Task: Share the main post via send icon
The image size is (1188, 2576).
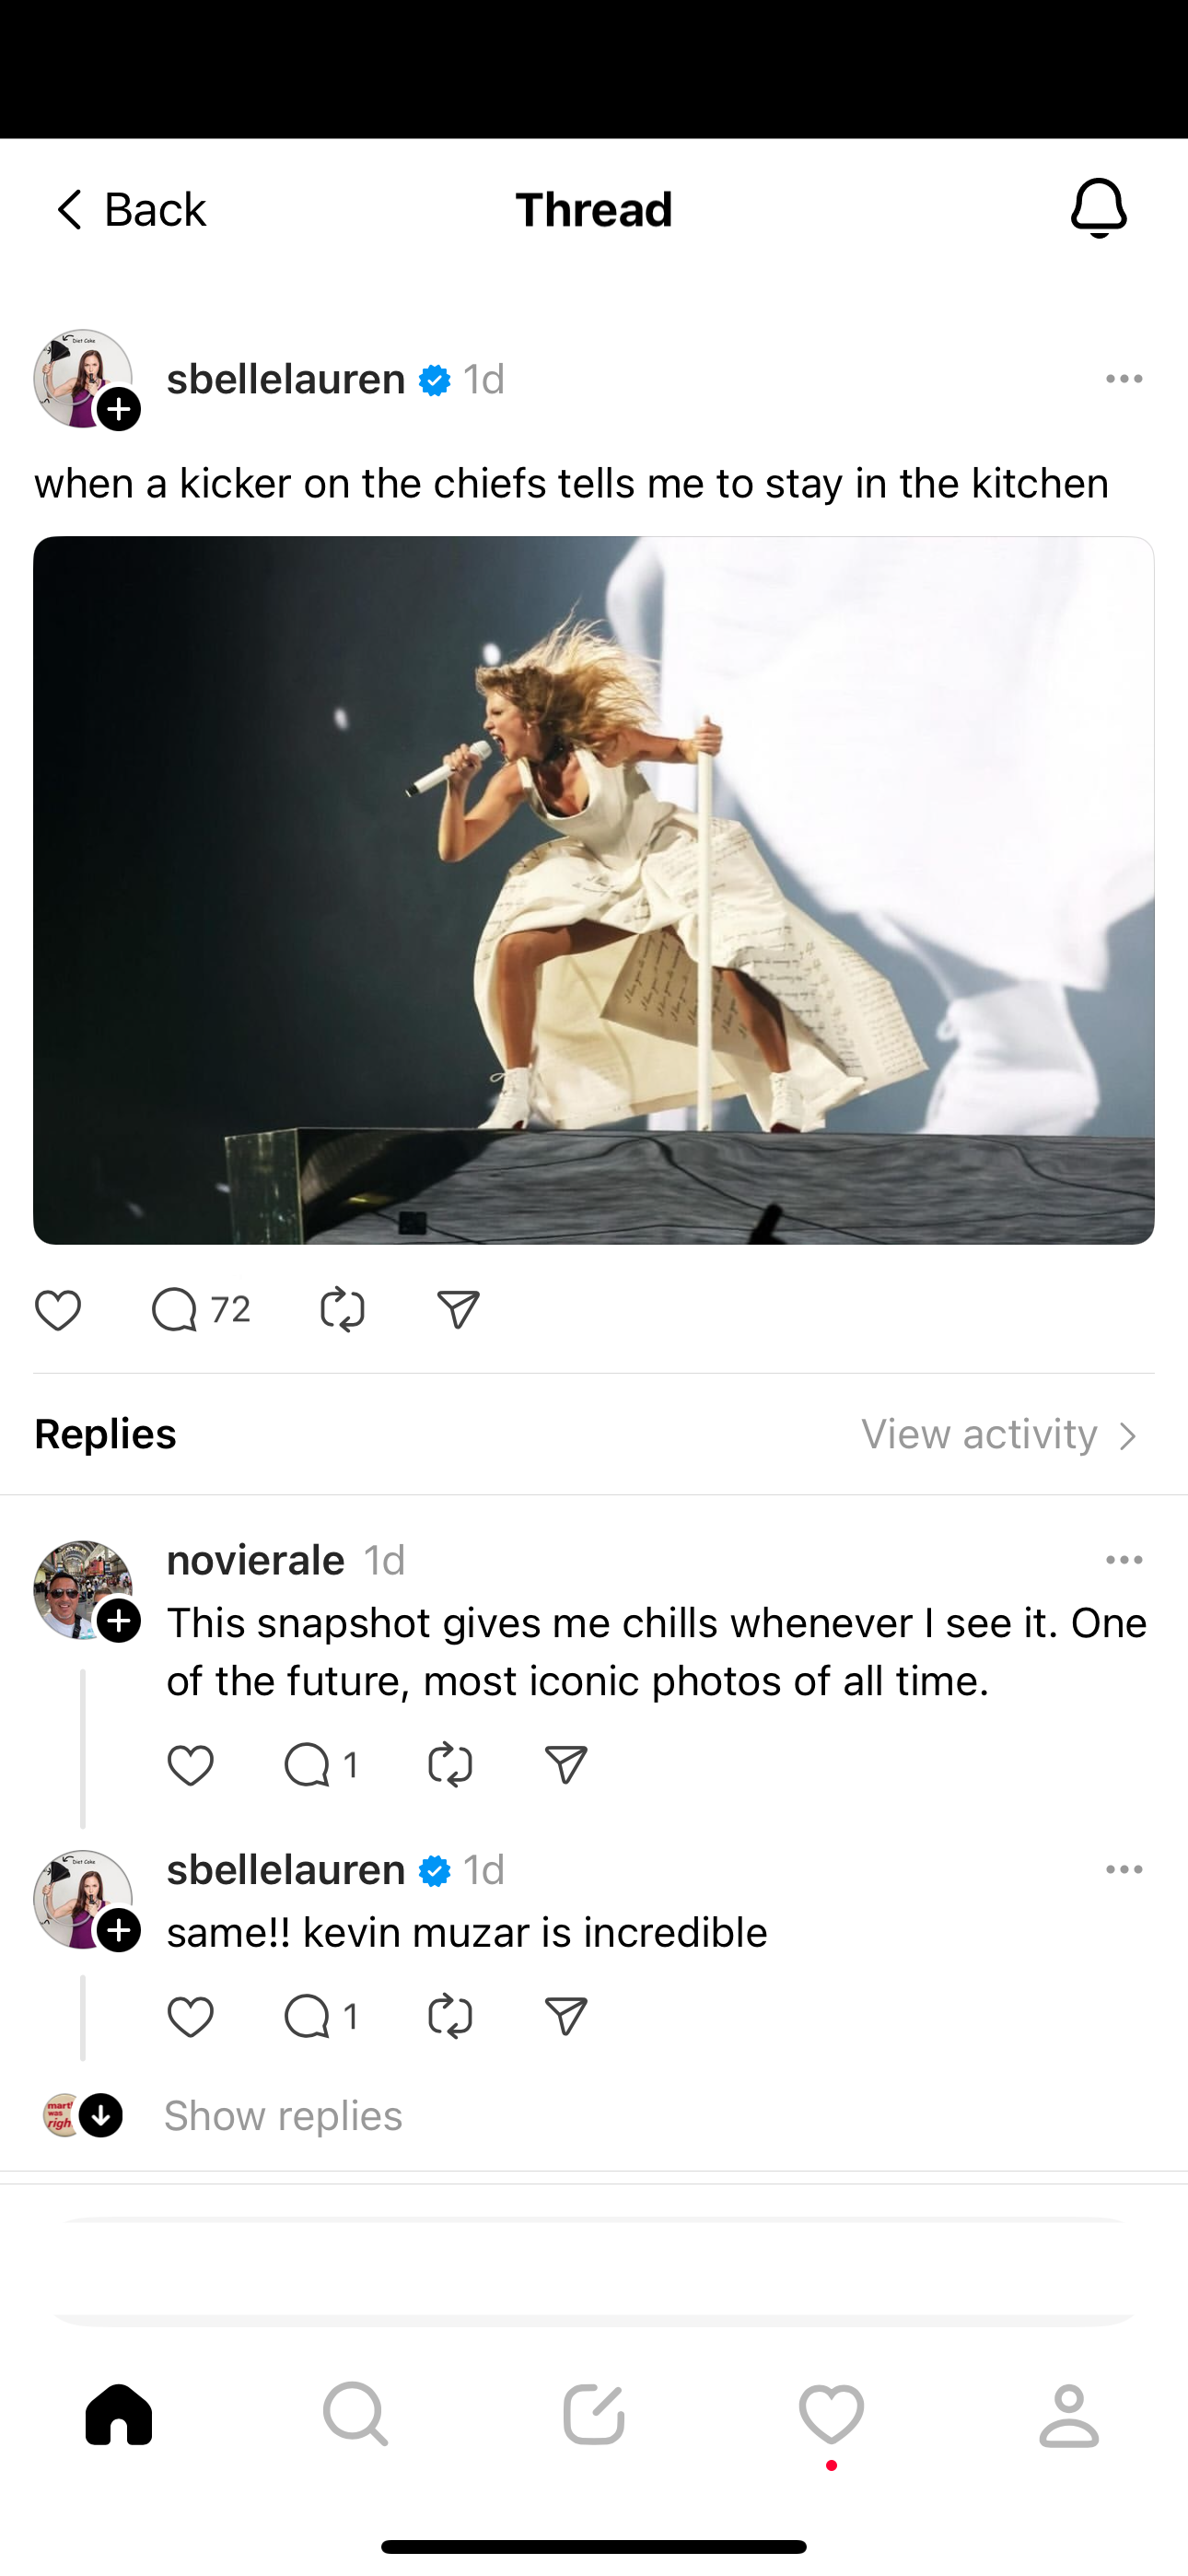Action: [x=458, y=1310]
